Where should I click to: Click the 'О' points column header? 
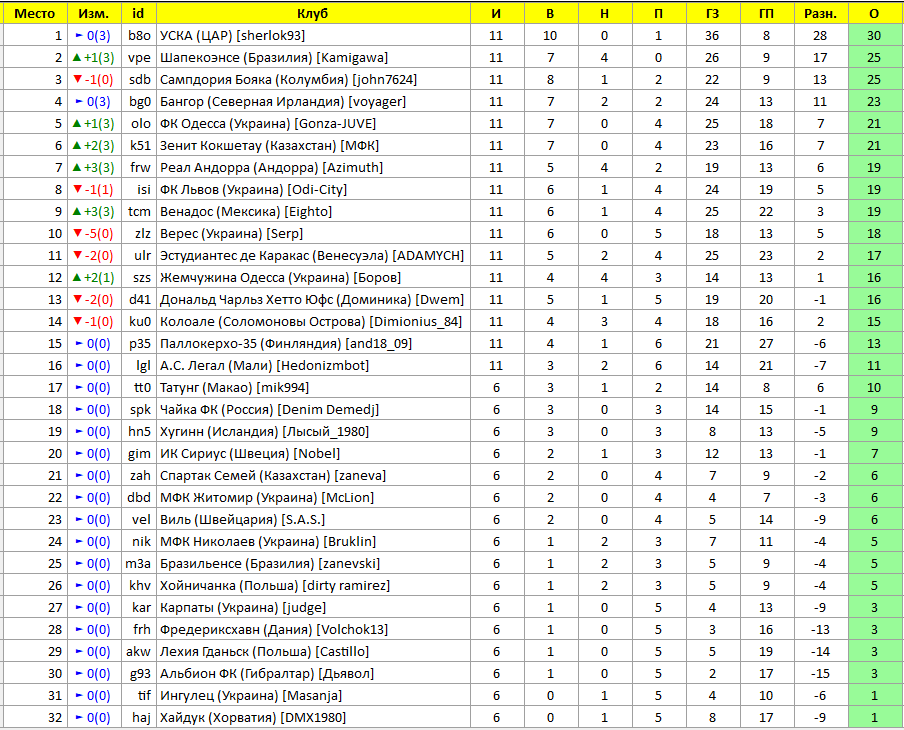[874, 13]
